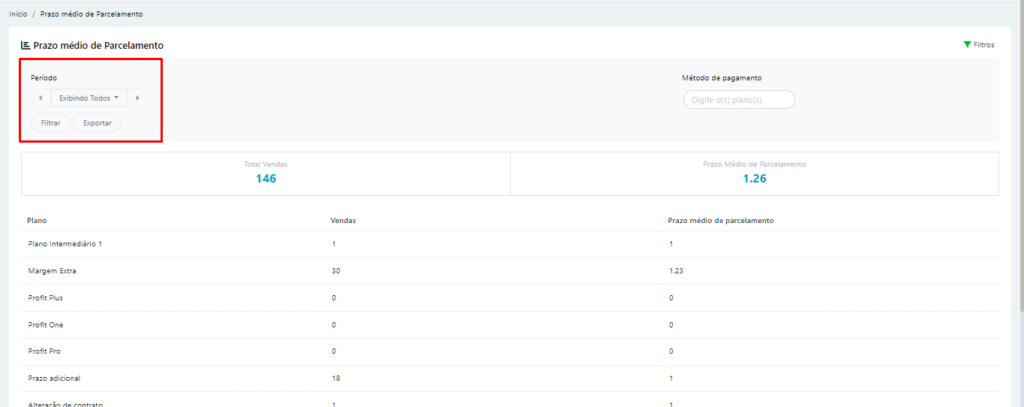Select the Plano Intermediário 1 row
Screen dimensions: 1024x407
[x=66, y=245]
